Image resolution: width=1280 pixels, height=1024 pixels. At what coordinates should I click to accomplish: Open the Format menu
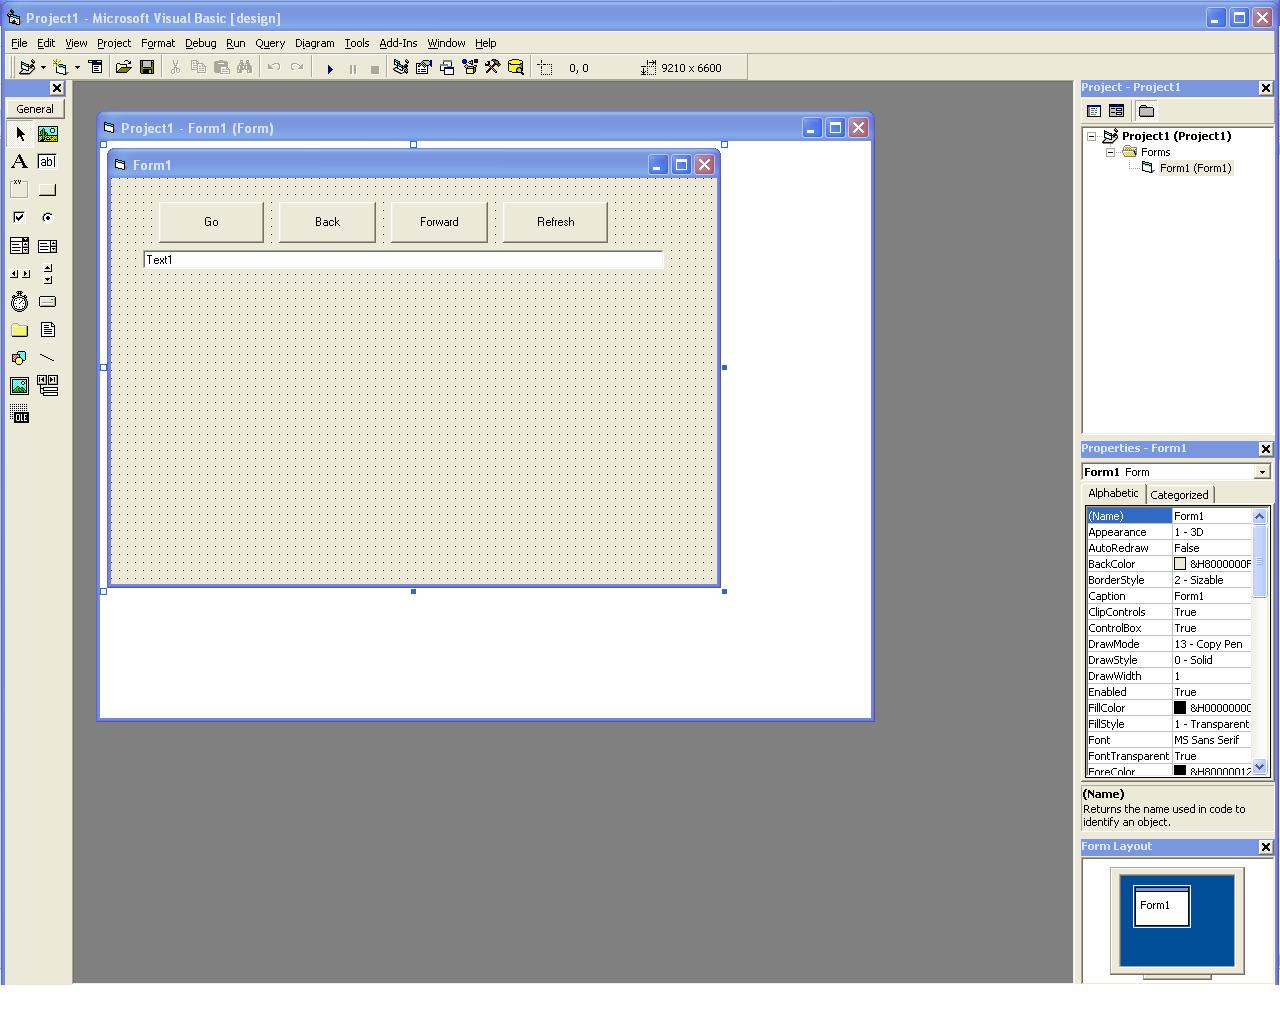[158, 43]
